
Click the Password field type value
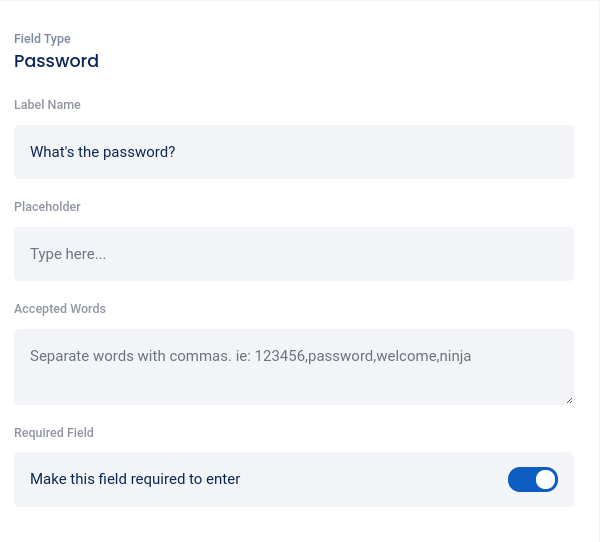[56, 61]
